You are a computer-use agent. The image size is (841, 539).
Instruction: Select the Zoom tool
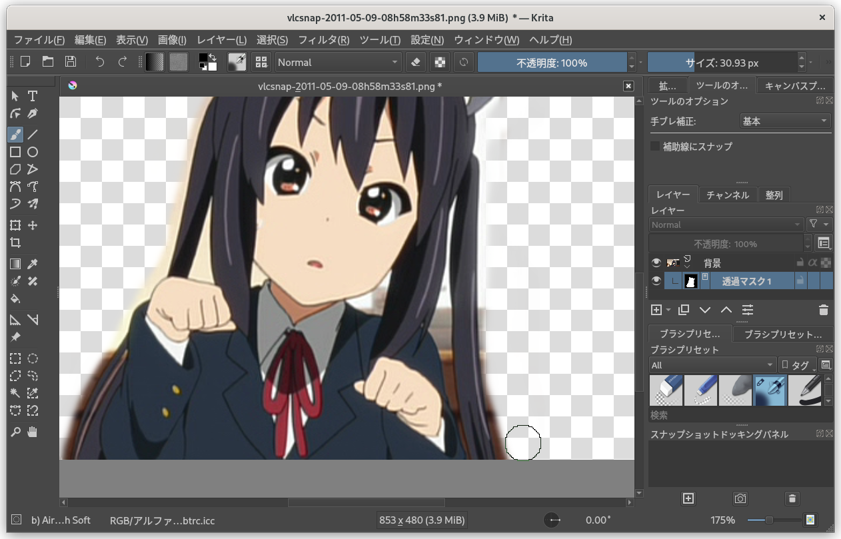15,432
